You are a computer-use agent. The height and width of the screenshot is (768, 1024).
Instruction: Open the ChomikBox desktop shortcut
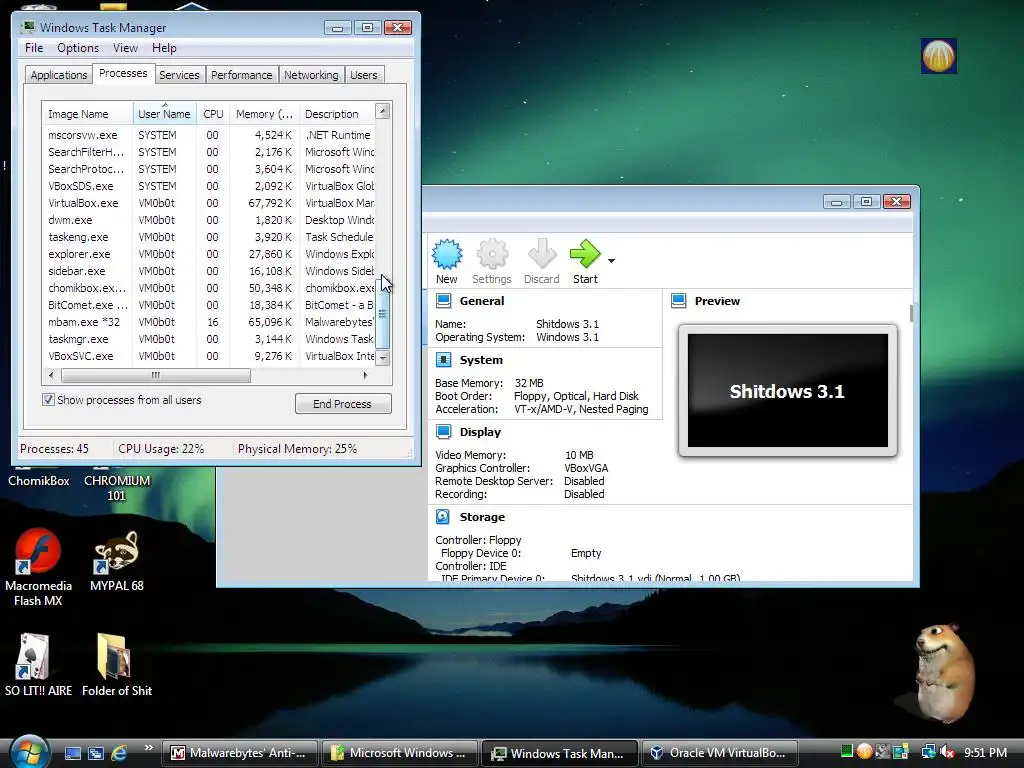39,480
